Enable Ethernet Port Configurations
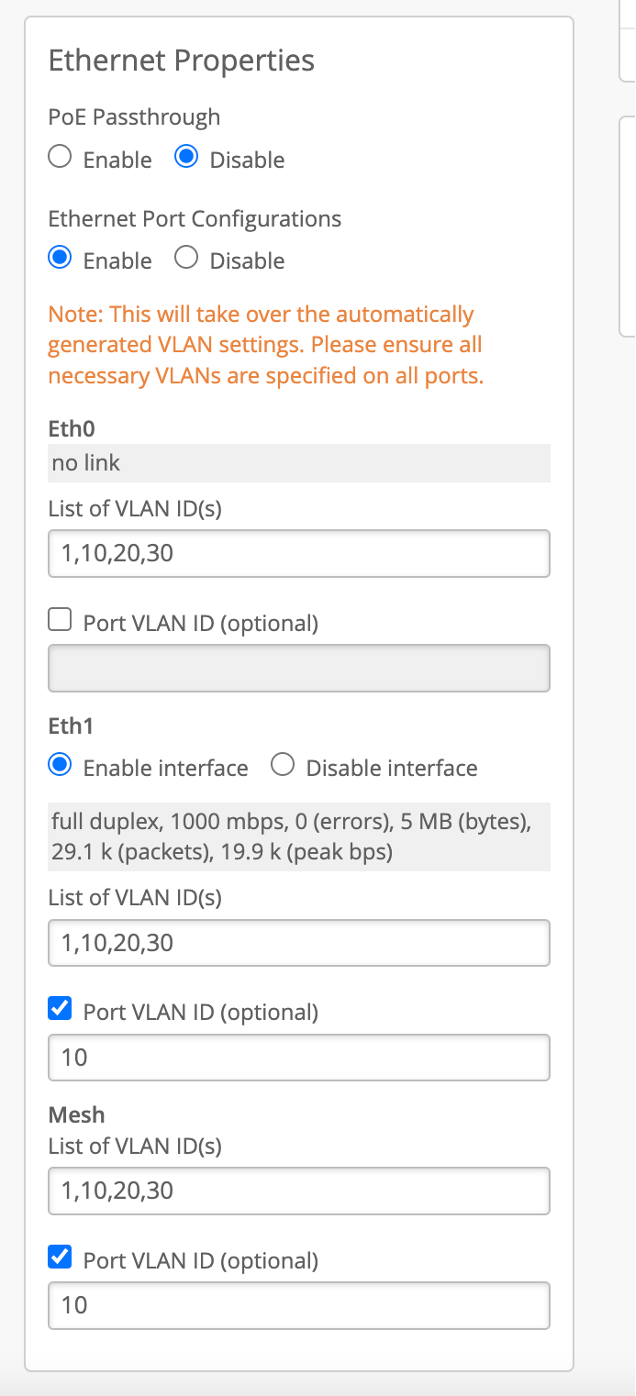 point(60,259)
